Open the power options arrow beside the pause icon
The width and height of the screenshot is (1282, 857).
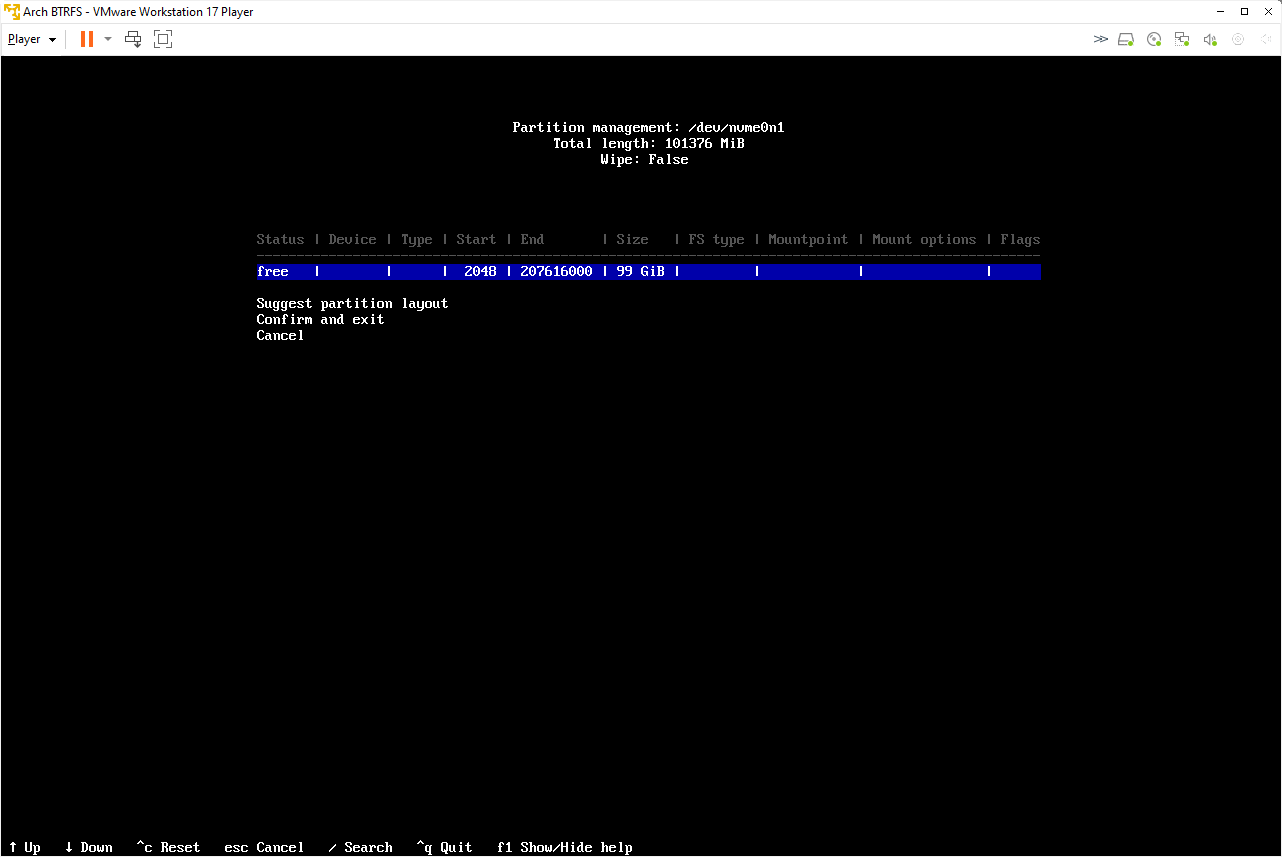tap(108, 39)
